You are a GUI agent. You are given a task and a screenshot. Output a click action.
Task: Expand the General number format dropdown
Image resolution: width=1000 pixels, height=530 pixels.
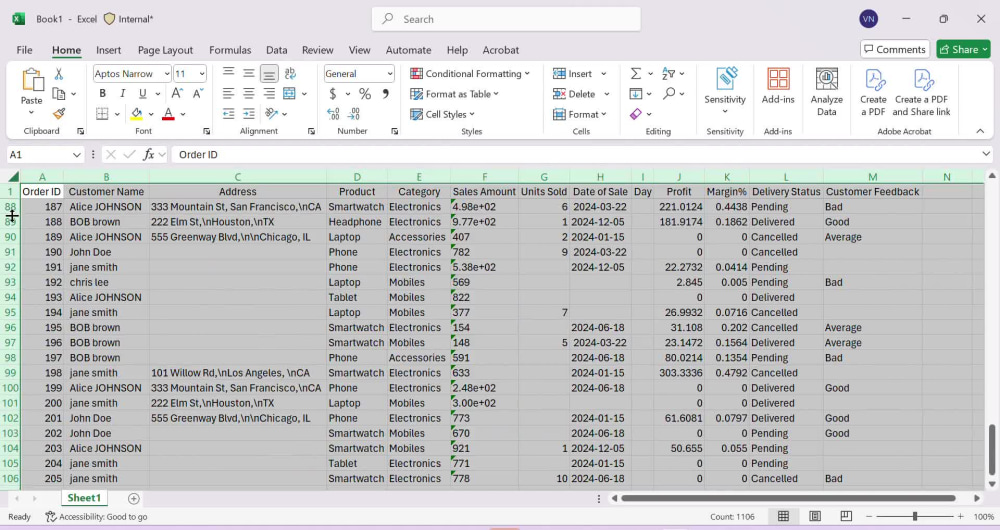click(x=359, y=74)
